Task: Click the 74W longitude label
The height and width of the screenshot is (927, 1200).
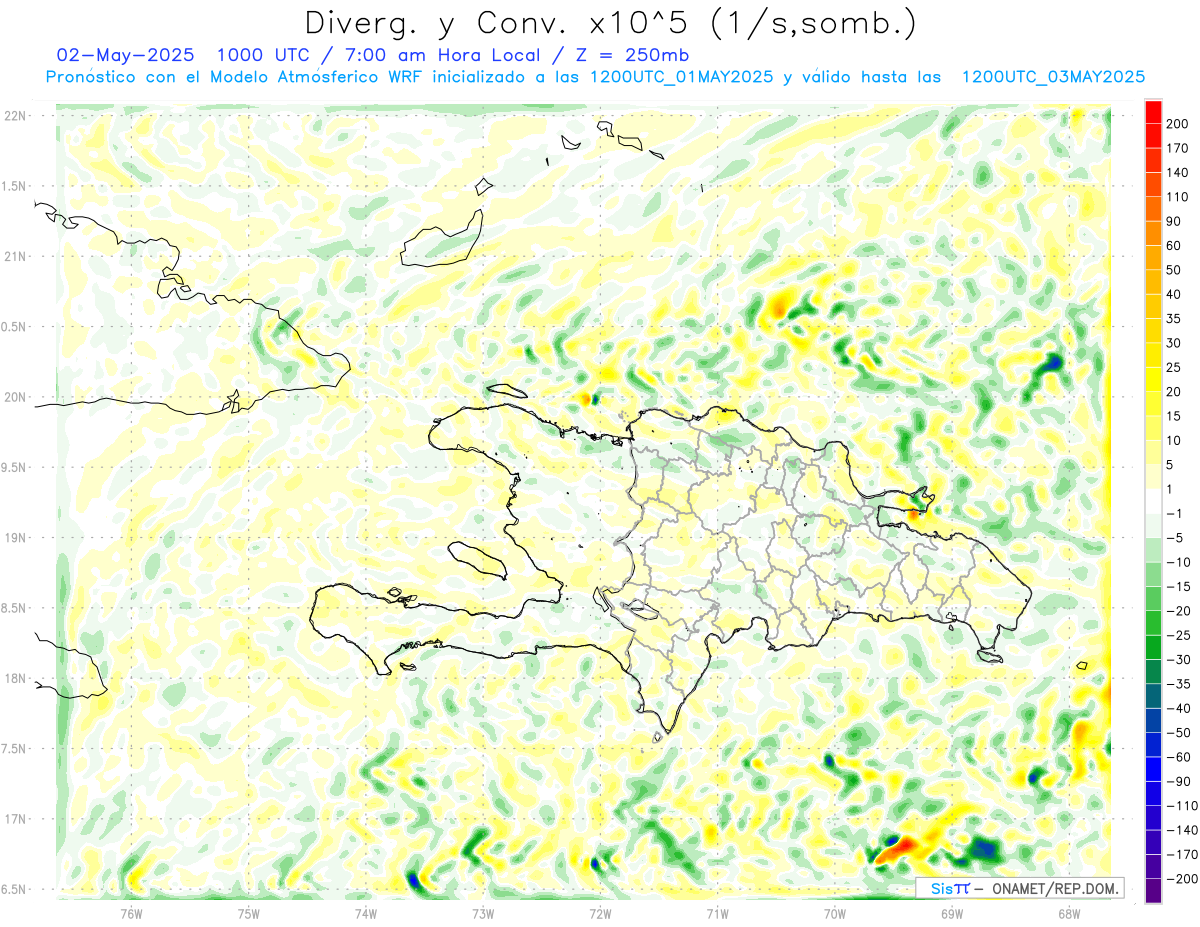Action: pos(366,913)
